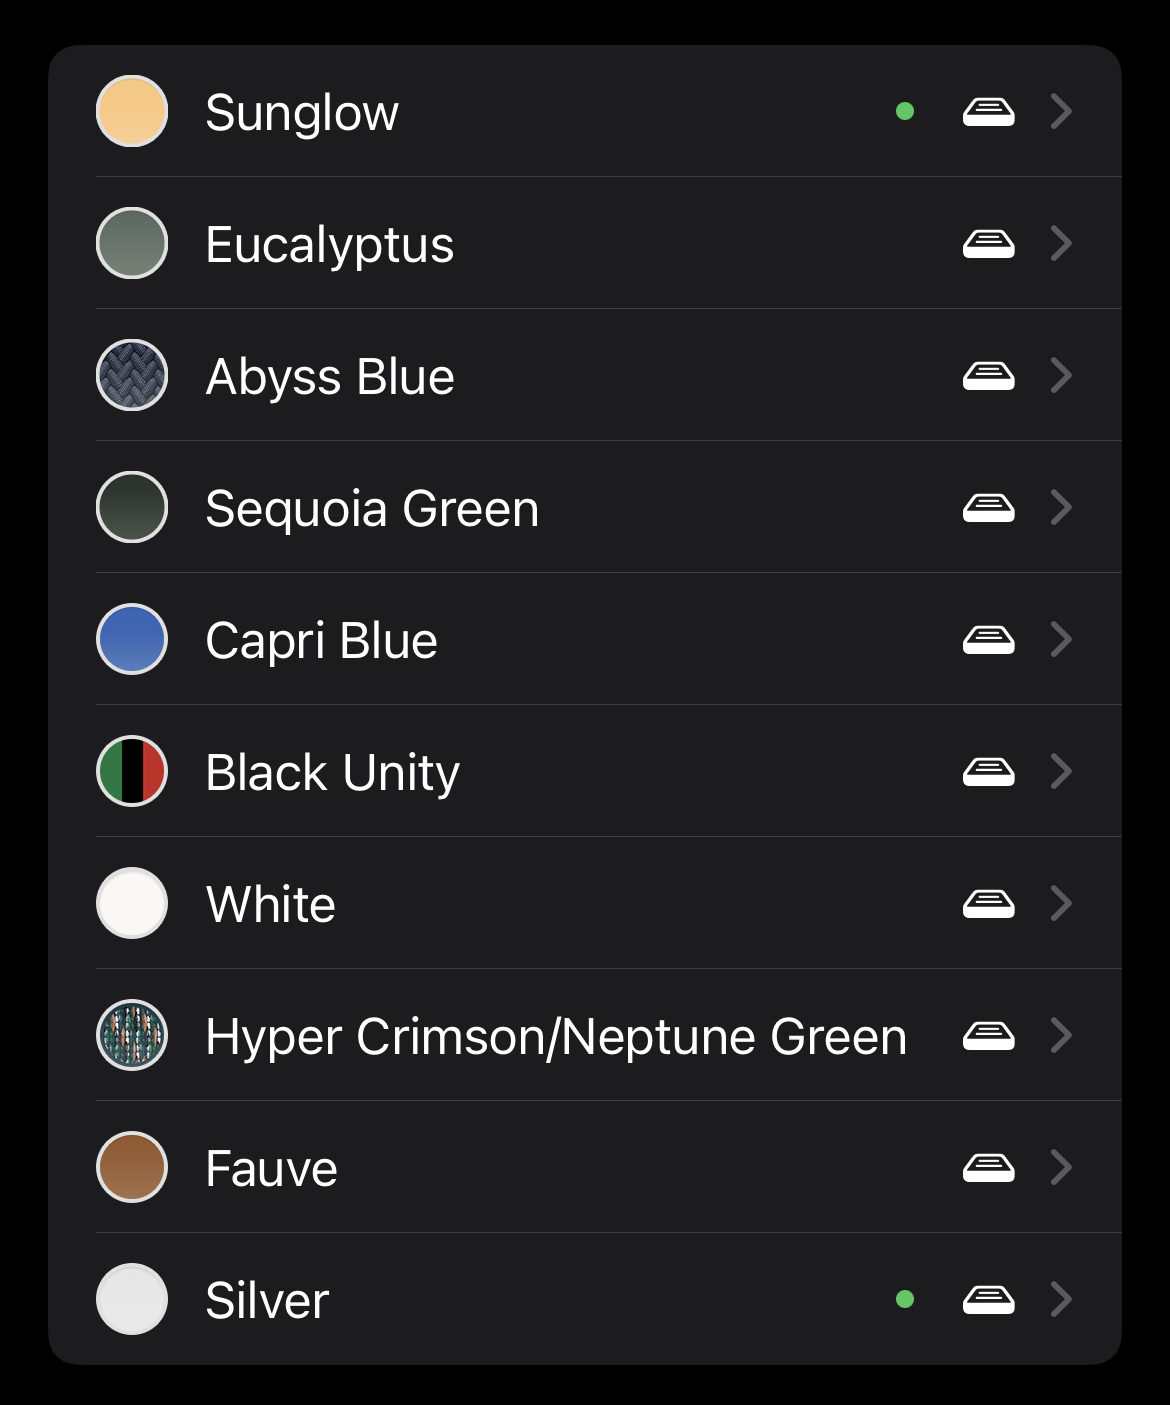1170x1405 pixels.
Task: Click the band icon next to Sequoia Green
Action: click(x=988, y=507)
